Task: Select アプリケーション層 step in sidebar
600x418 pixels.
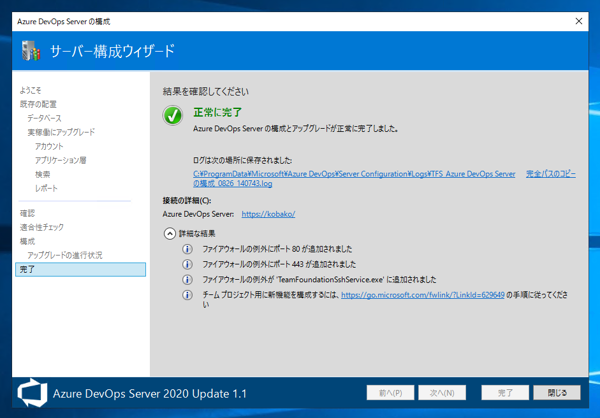Action: pyautogui.click(x=60, y=160)
